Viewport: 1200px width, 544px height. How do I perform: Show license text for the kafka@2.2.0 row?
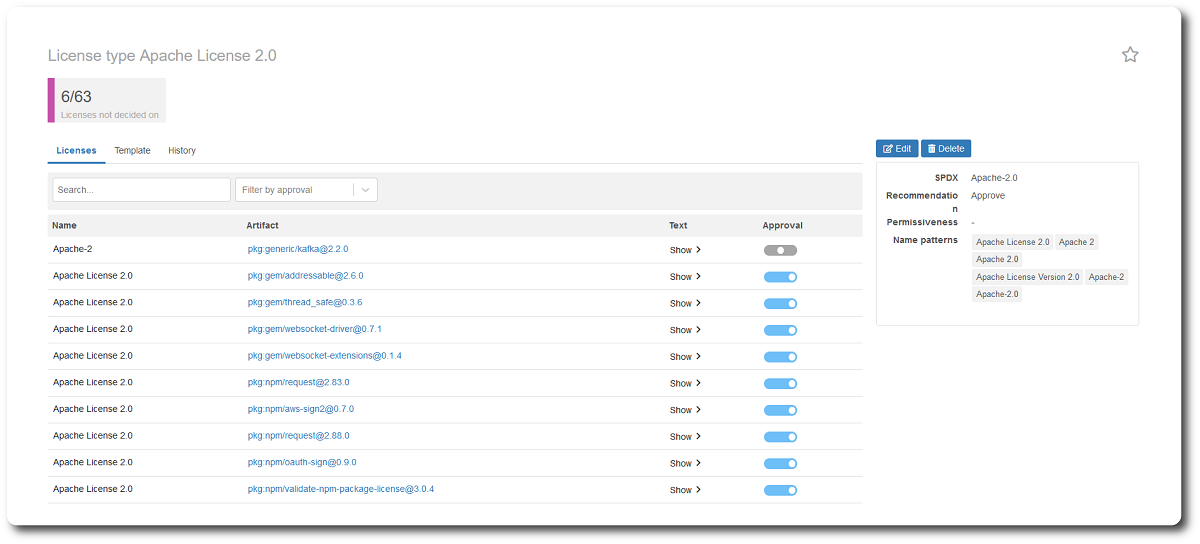click(x=685, y=250)
